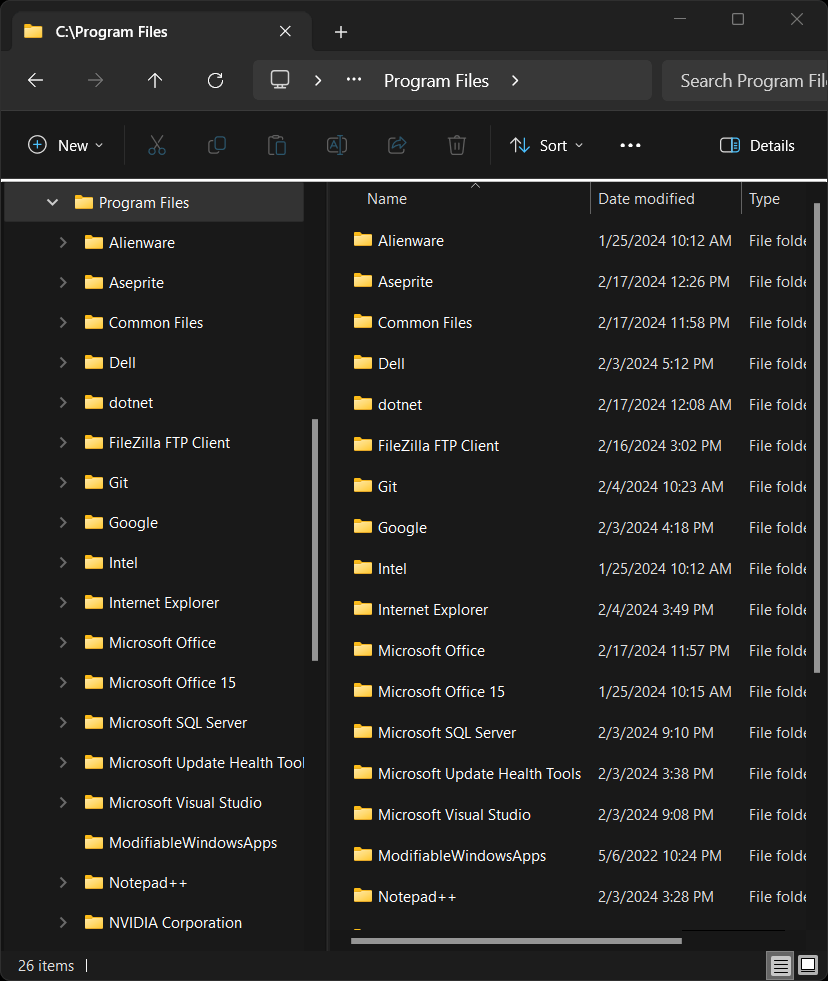This screenshot has height=981, width=828.
Task: Select the Git folder icon in file list
Action: tap(362, 485)
